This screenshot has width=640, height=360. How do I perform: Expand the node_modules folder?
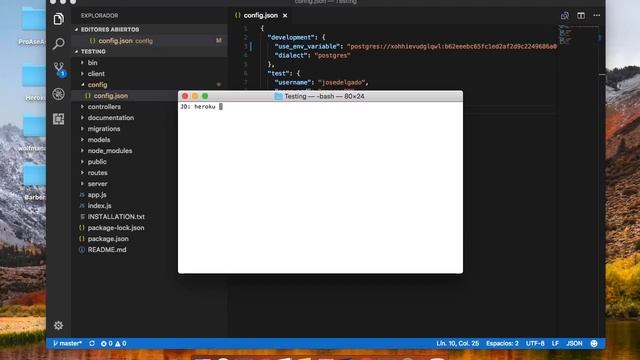tap(110, 151)
